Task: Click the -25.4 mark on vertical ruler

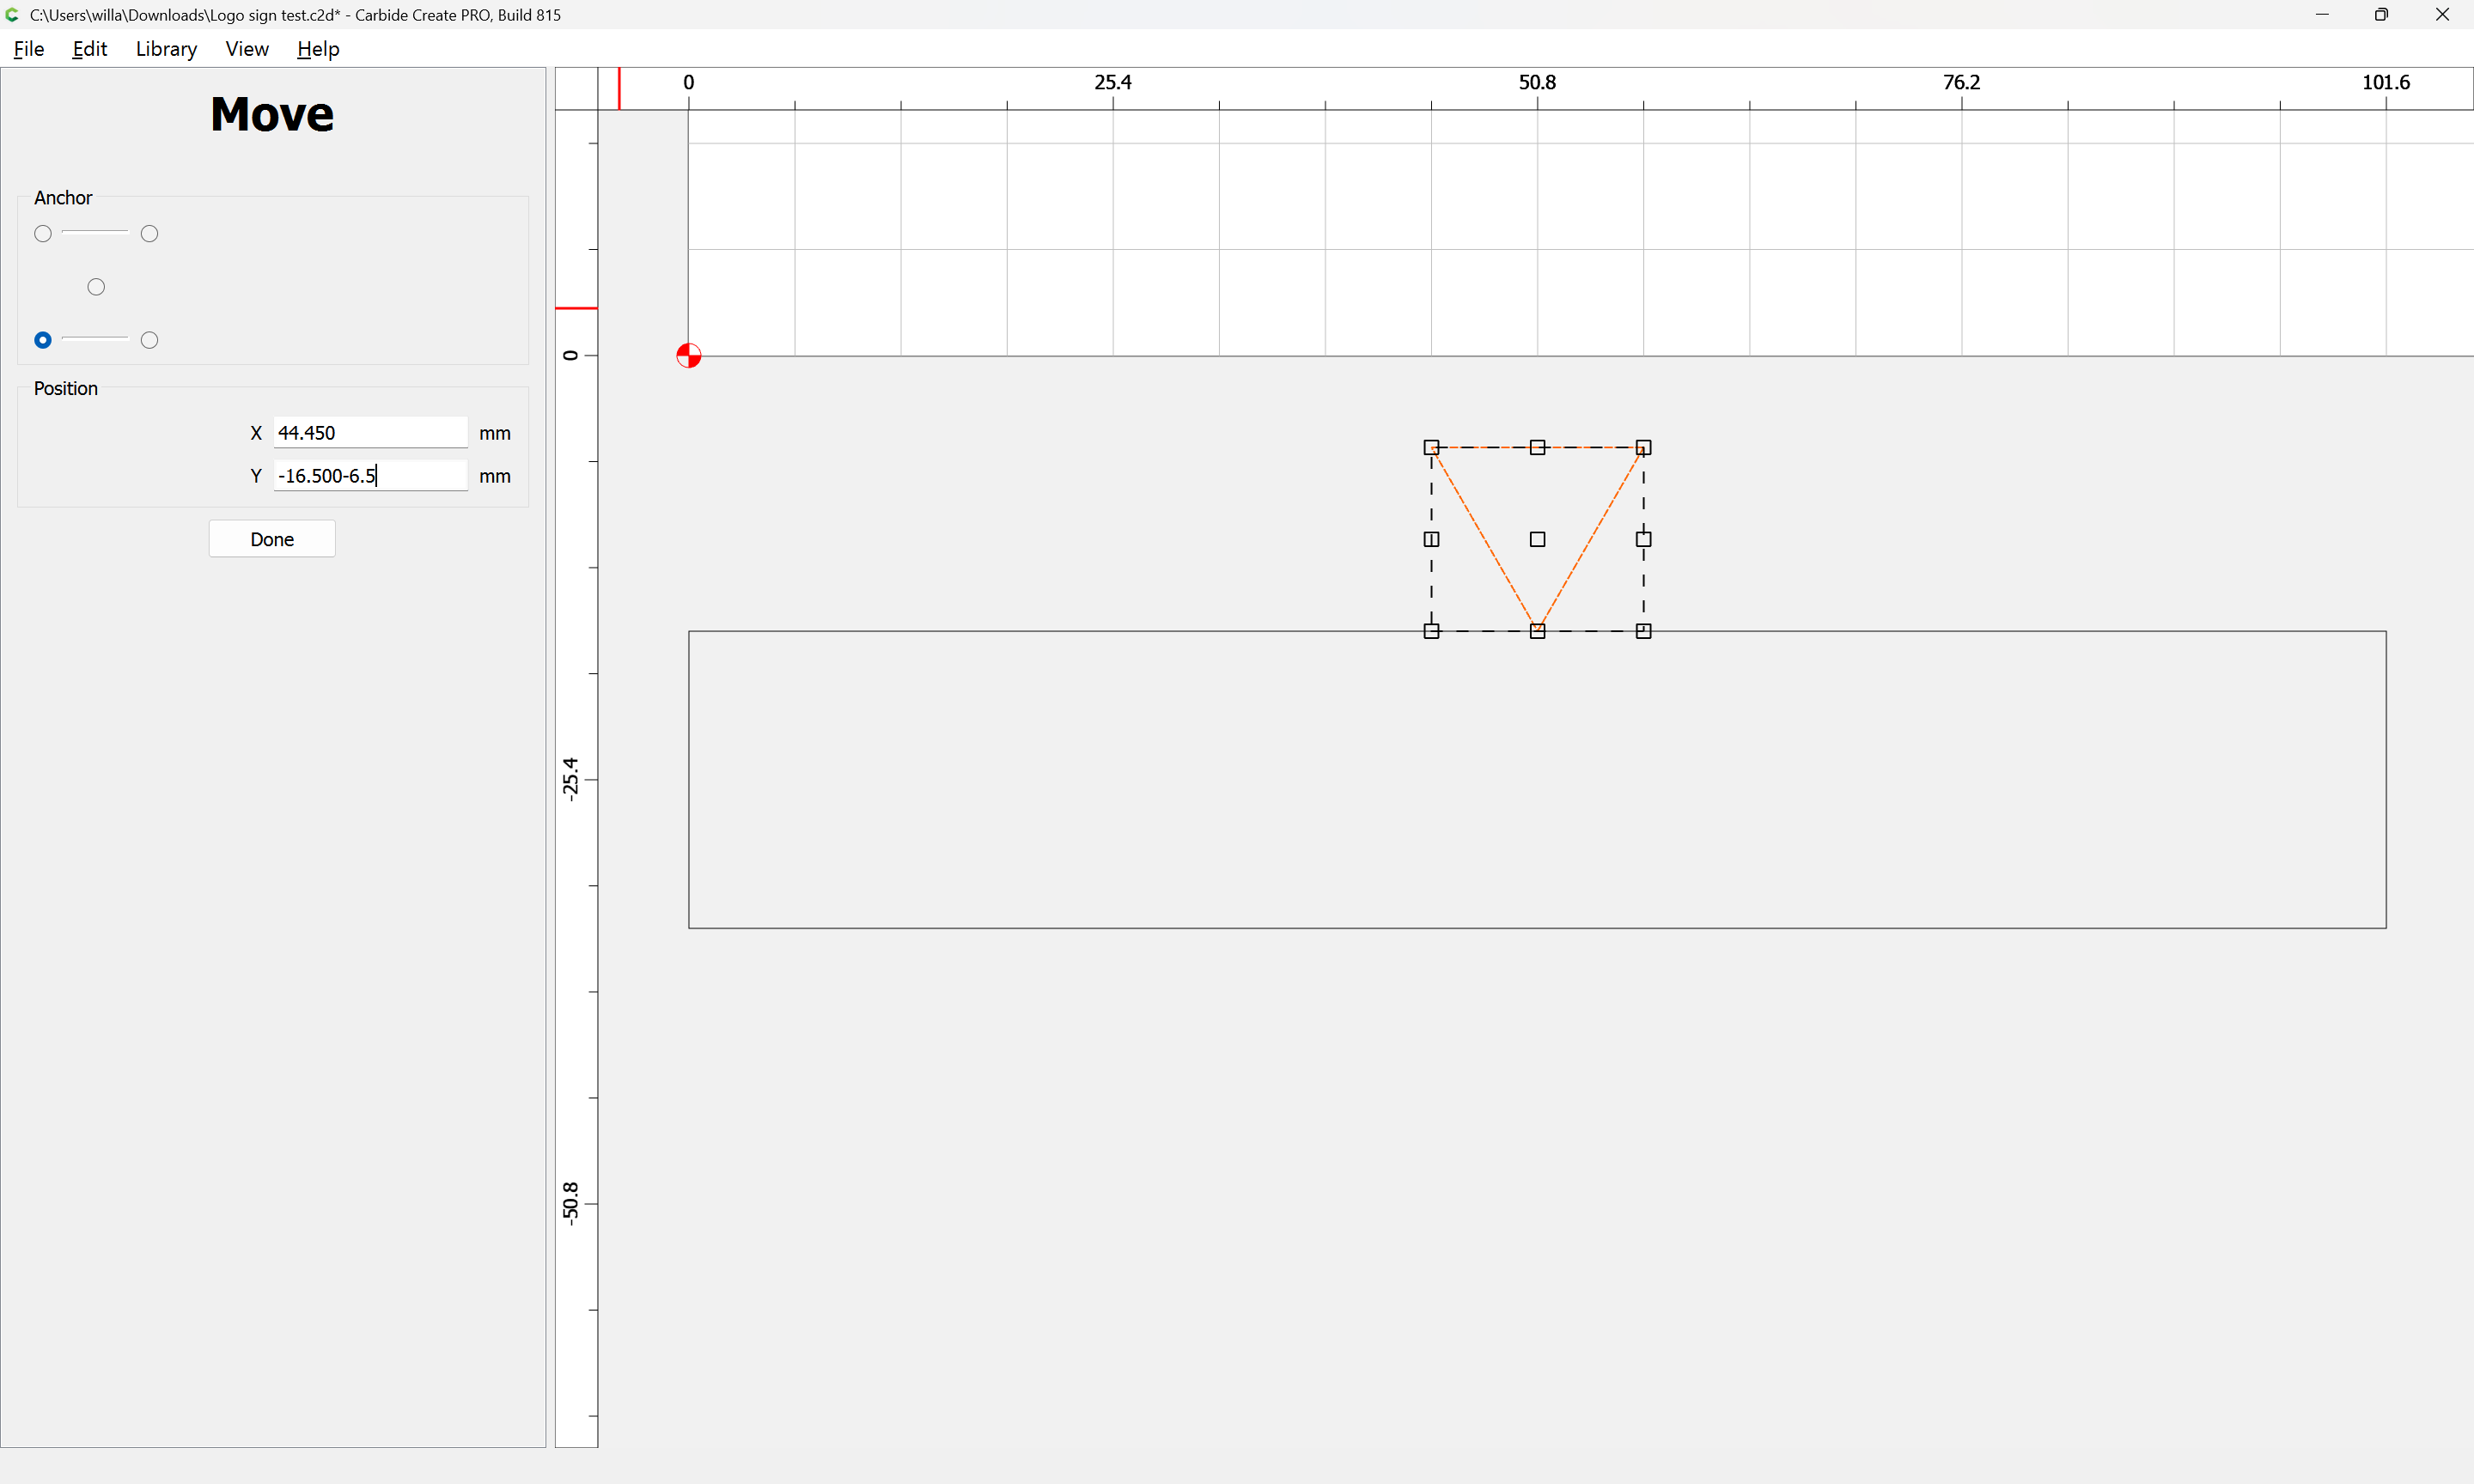Action: (x=570, y=779)
